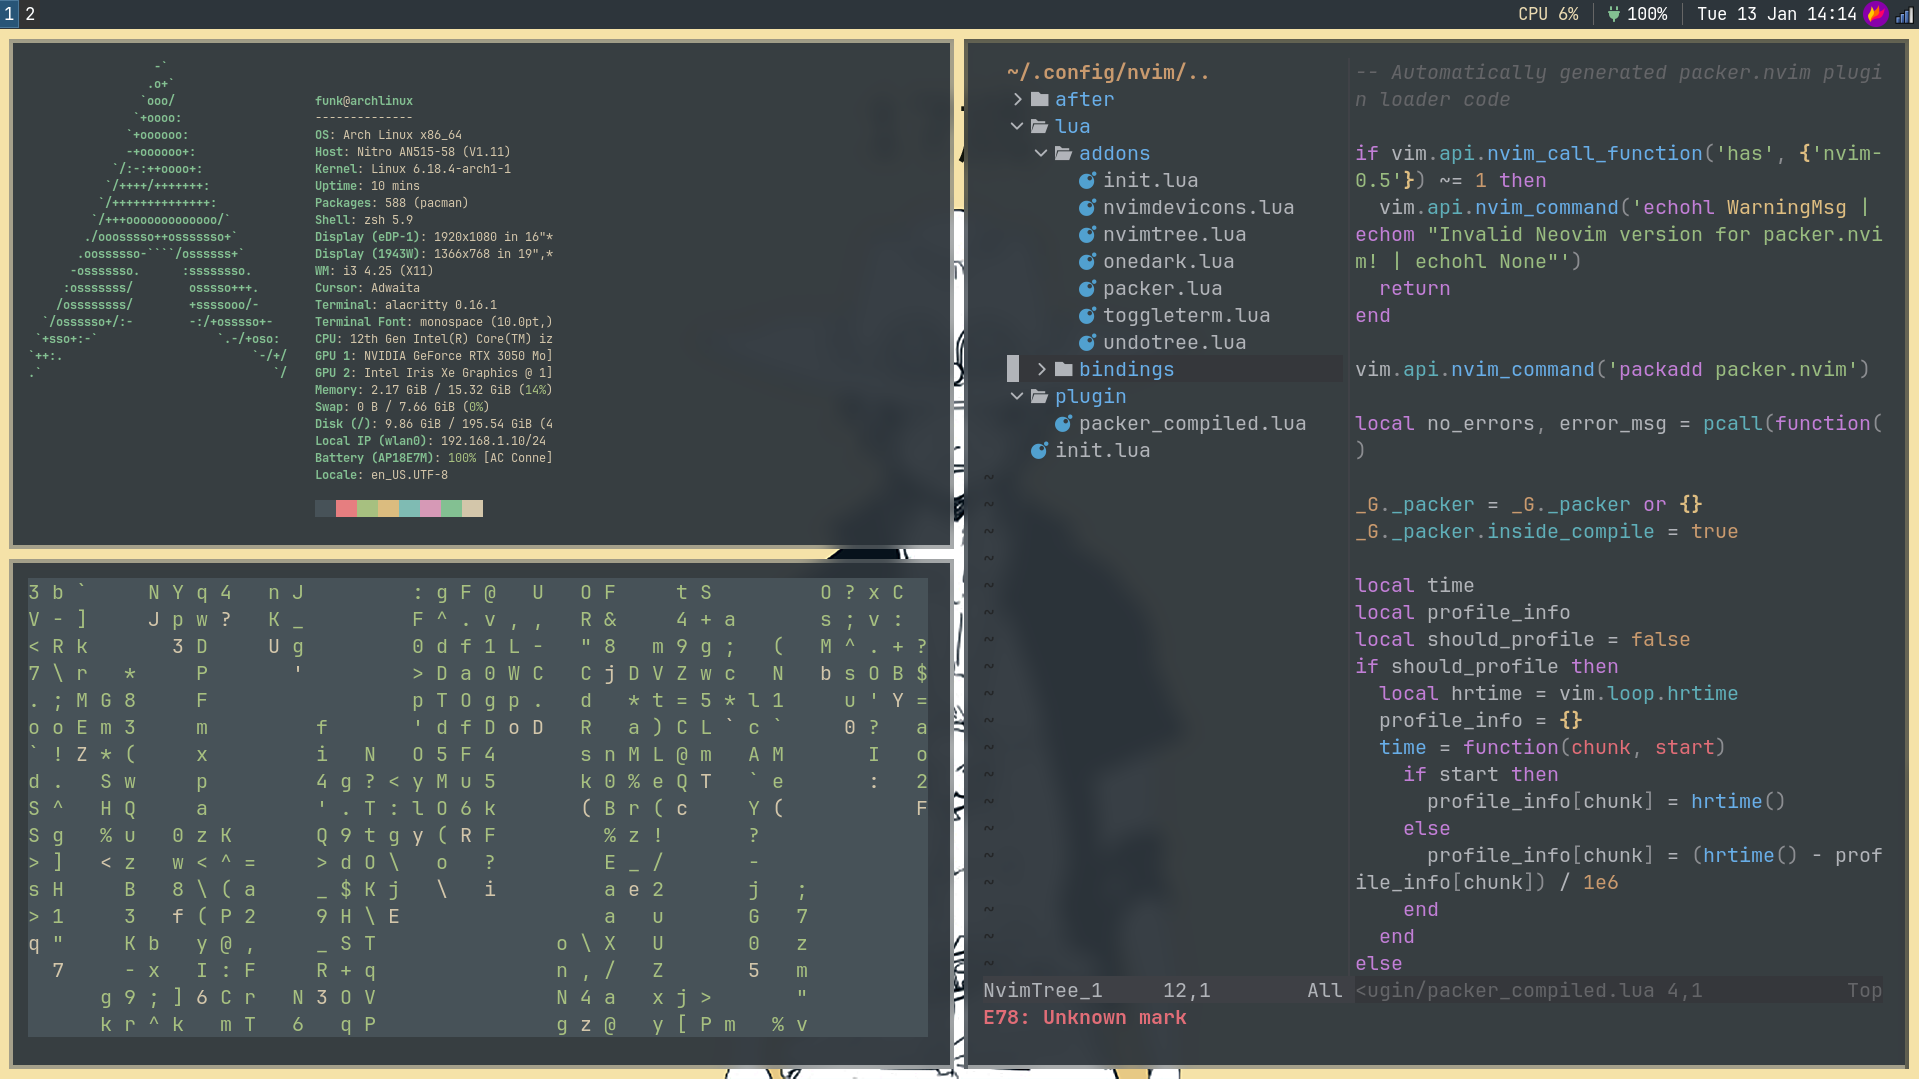Open nvimtree.lua in the tree
This screenshot has height=1079, width=1919.
(1175, 234)
